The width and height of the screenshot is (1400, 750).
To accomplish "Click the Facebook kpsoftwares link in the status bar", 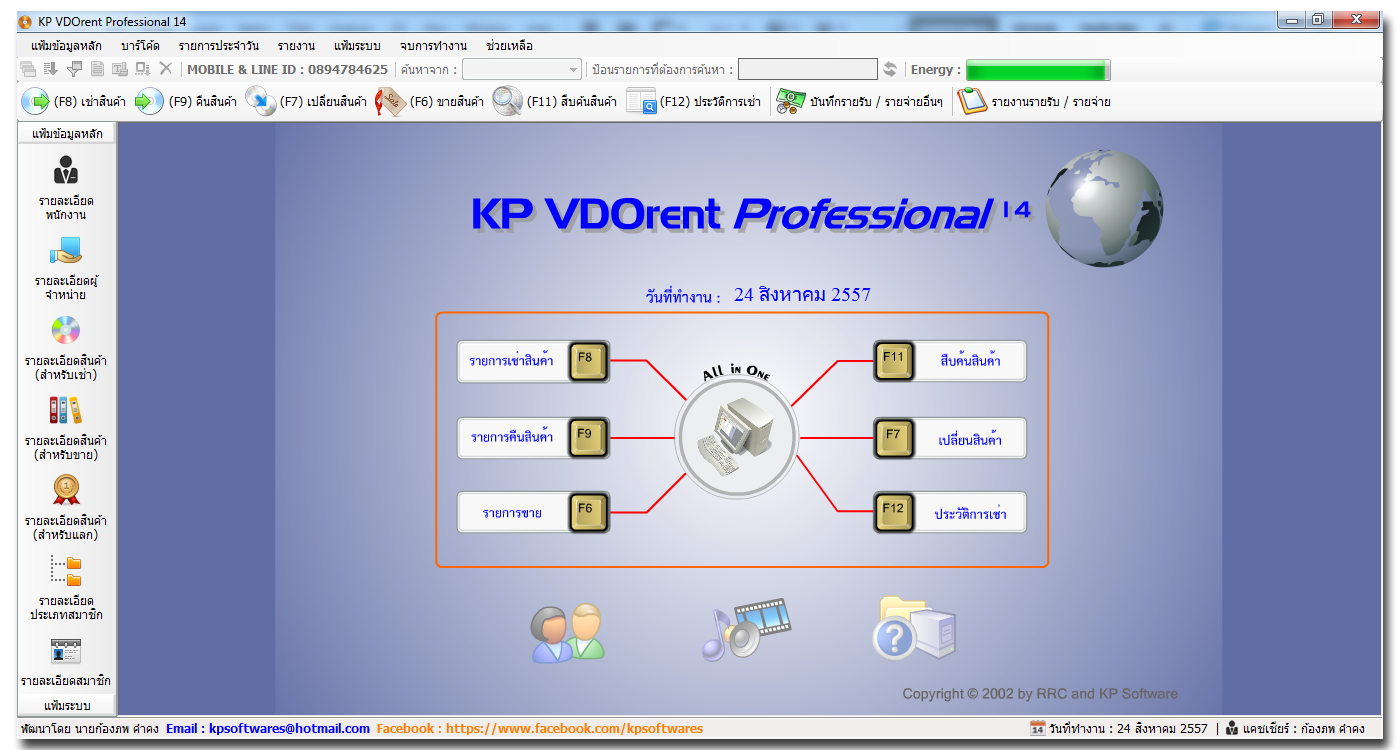I will 540,729.
